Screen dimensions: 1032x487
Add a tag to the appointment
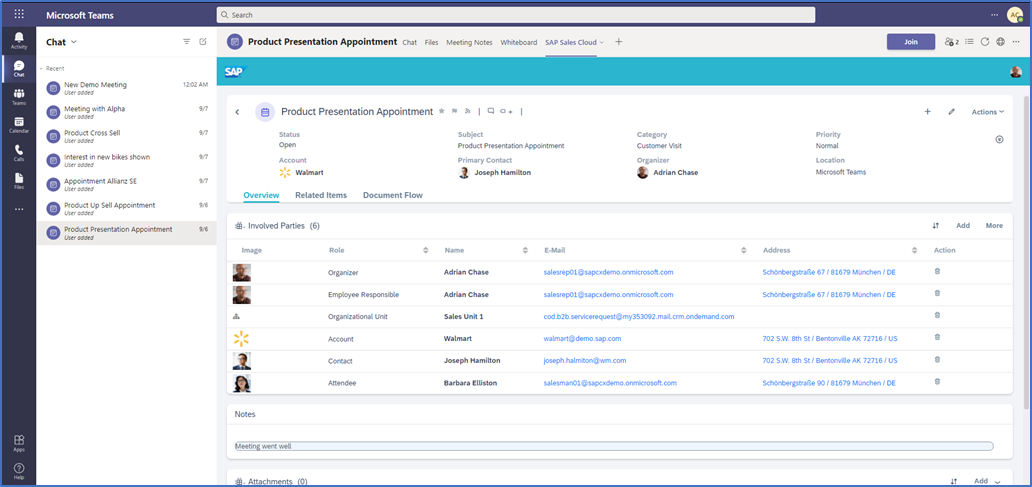(505, 112)
